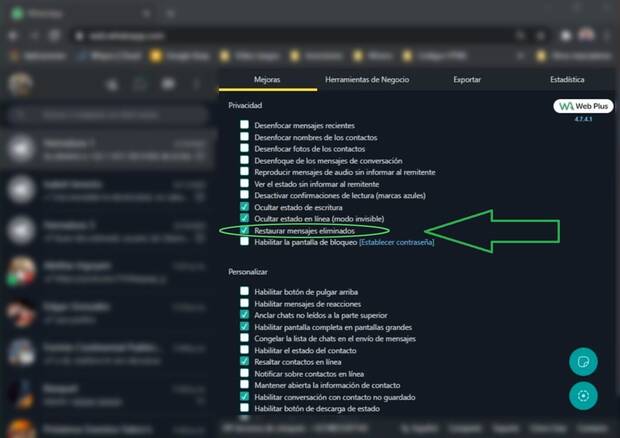Image resolution: width=620 pixels, height=438 pixels.
Task: Click the browser back arrow
Action: click(x=13, y=36)
